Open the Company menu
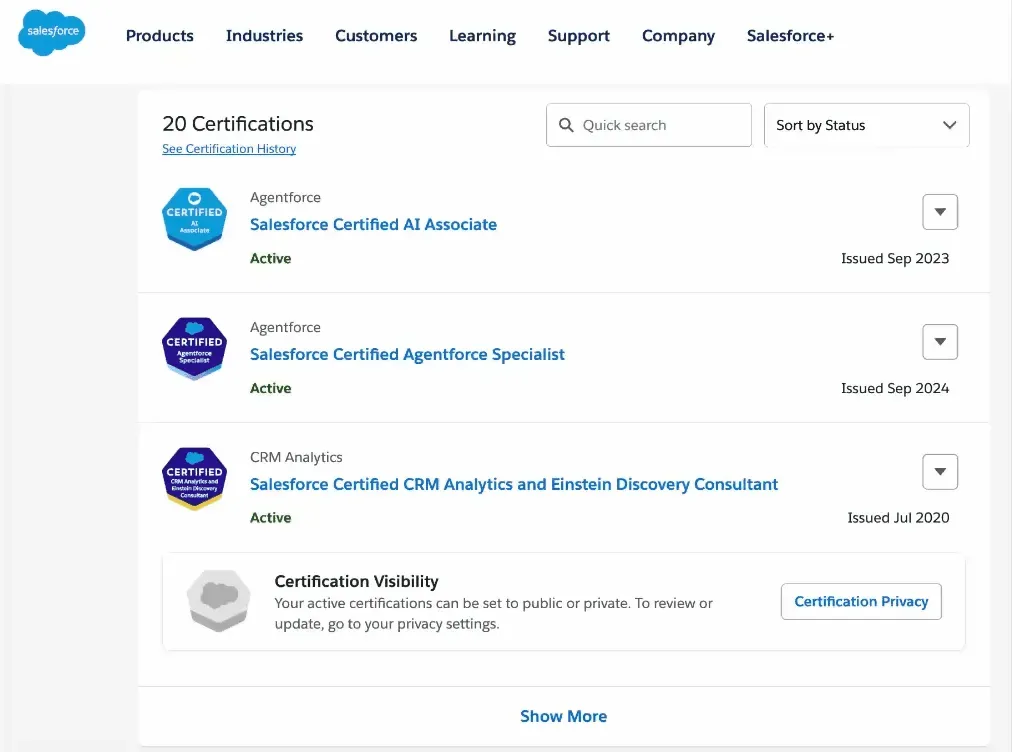The width and height of the screenshot is (1012, 752). pos(678,36)
